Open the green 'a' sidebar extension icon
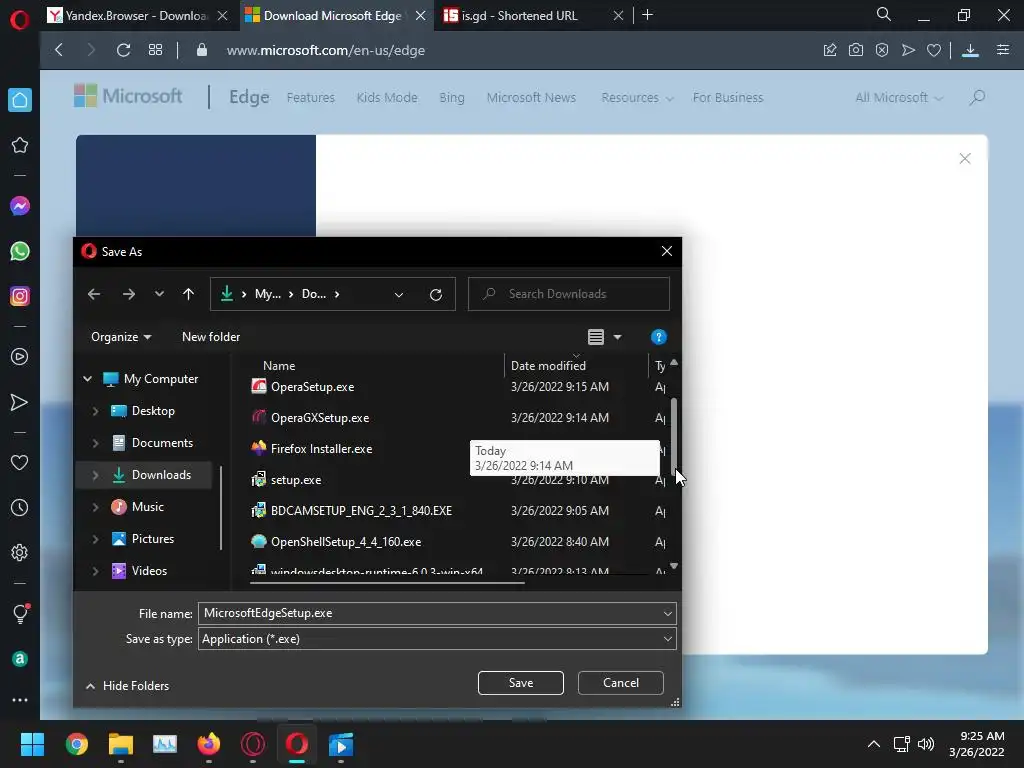This screenshot has height=768, width=1024. point(20,659)
